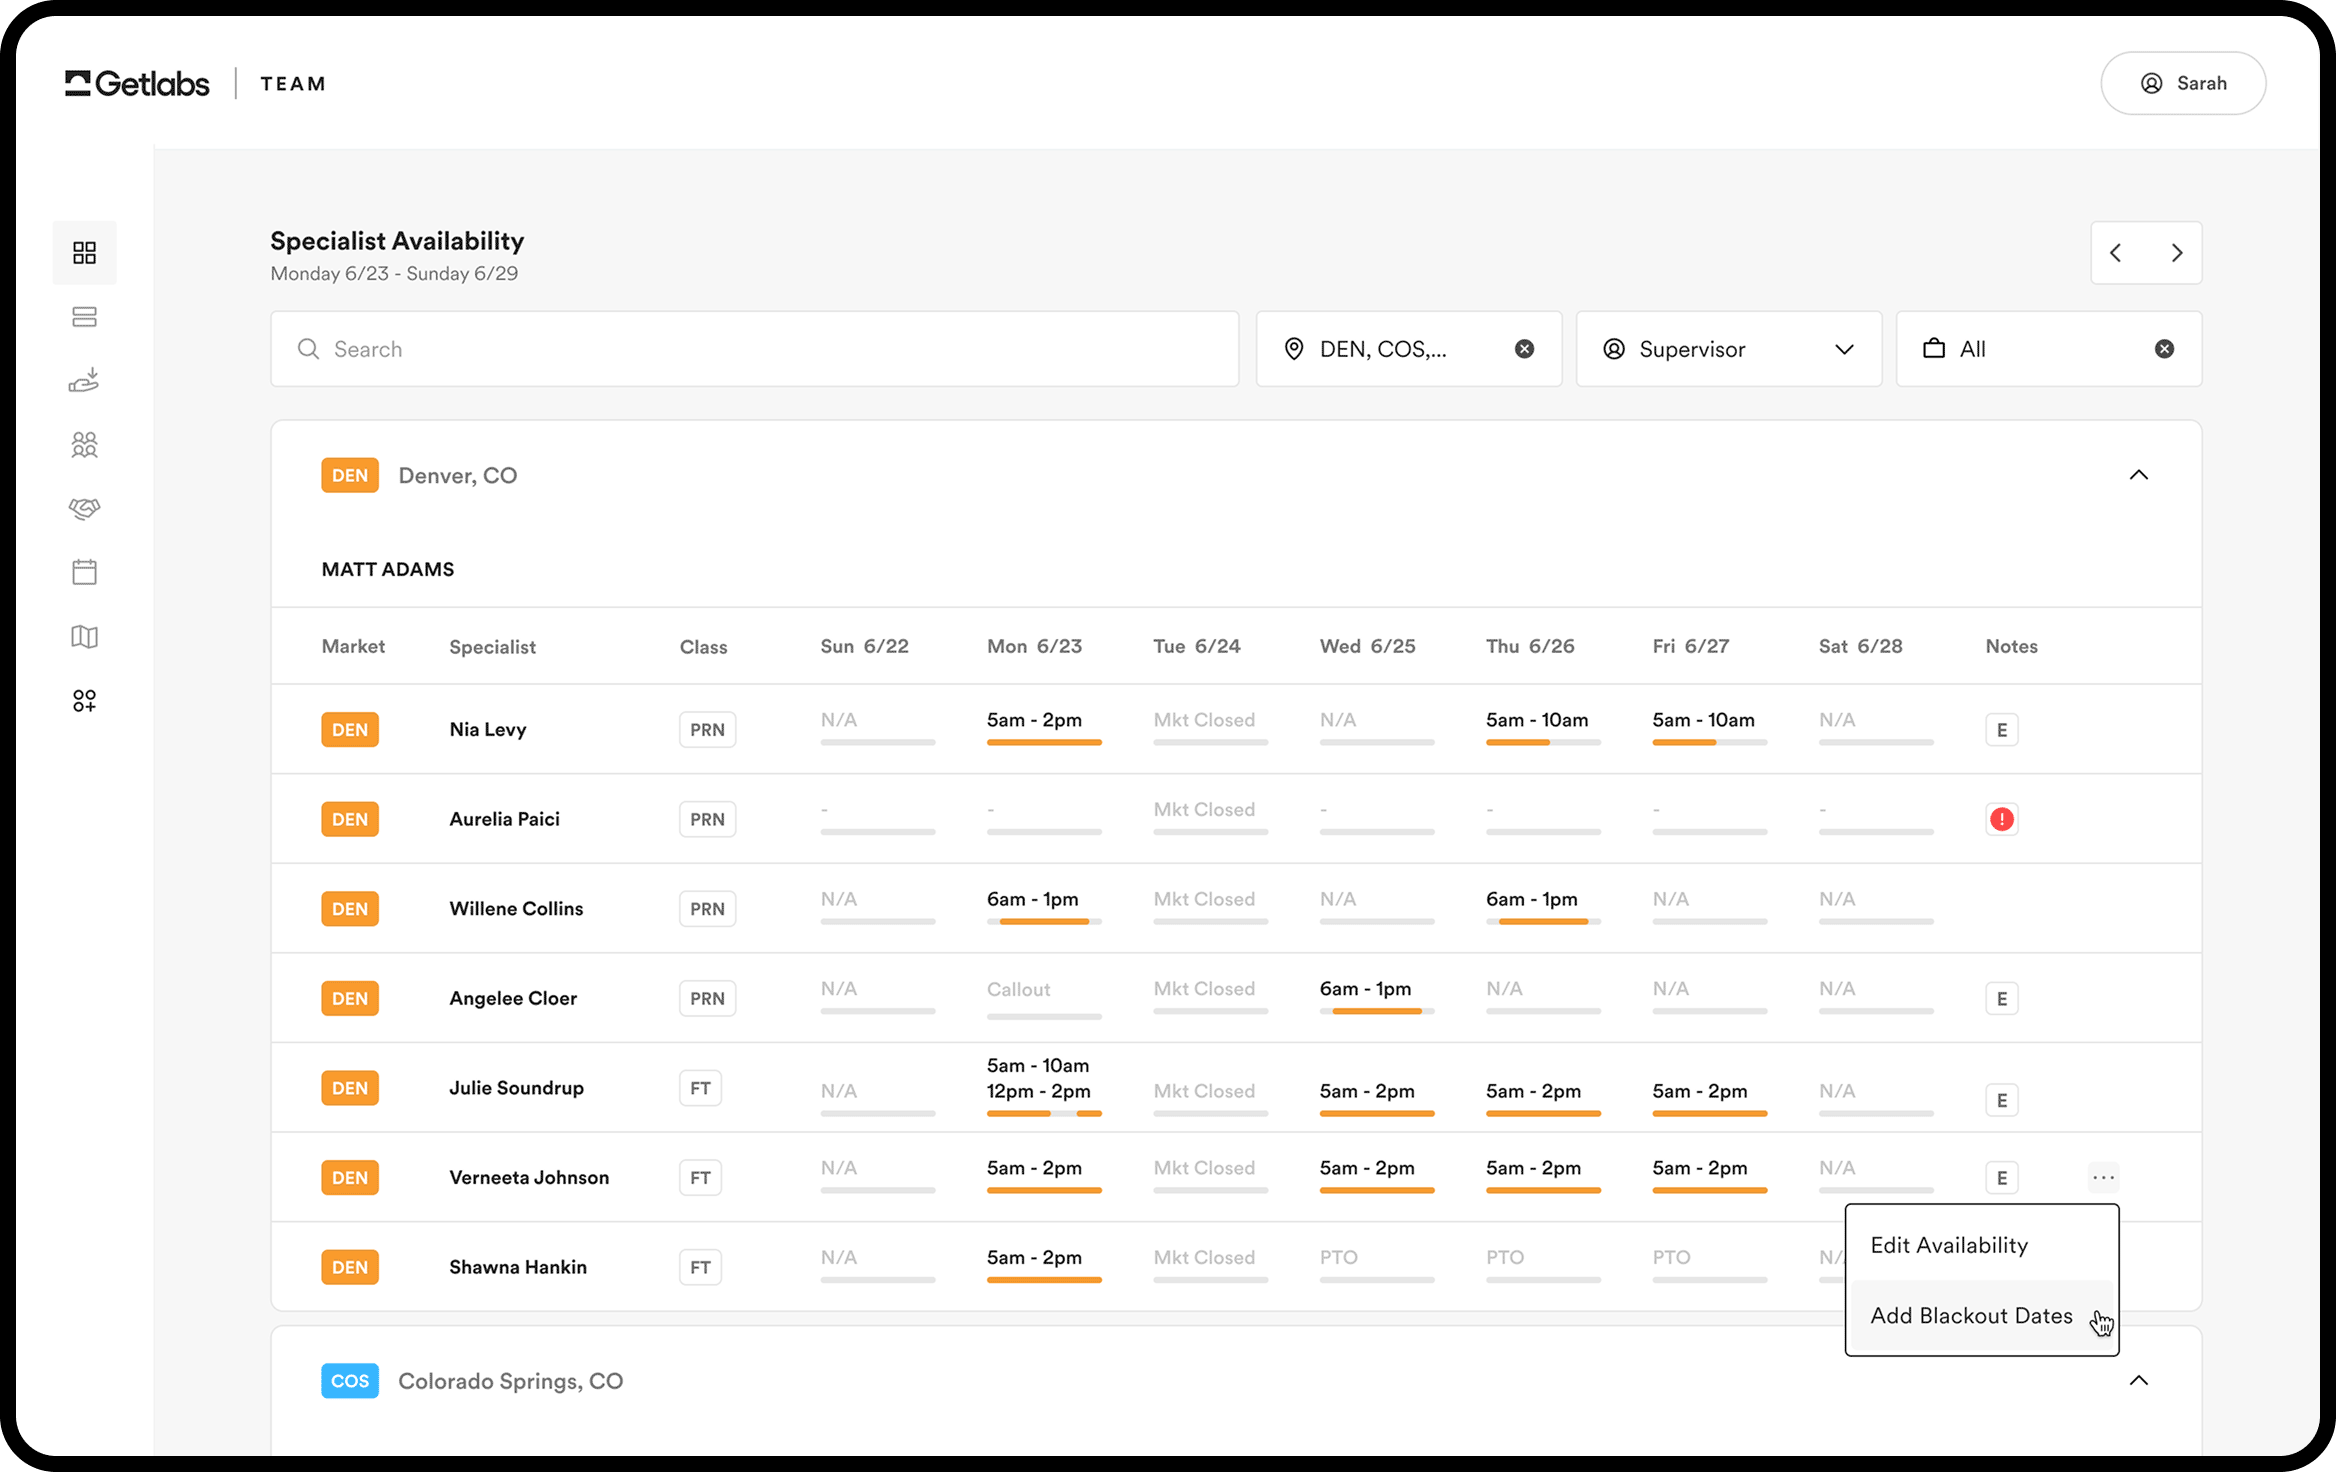Open Aurelia Paici's red alert note
Screen dimensions: 2336x1472
coord(2002,819)
